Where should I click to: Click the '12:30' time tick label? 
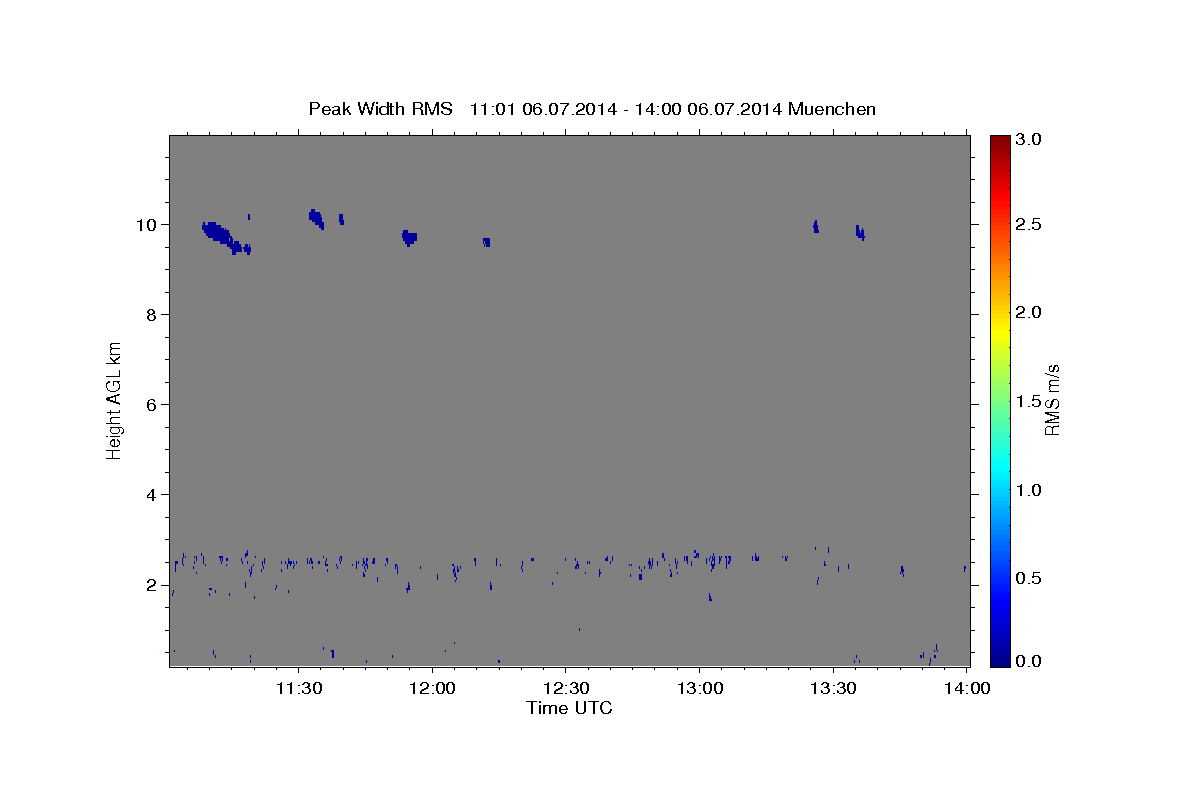click(x=566, y=689)
